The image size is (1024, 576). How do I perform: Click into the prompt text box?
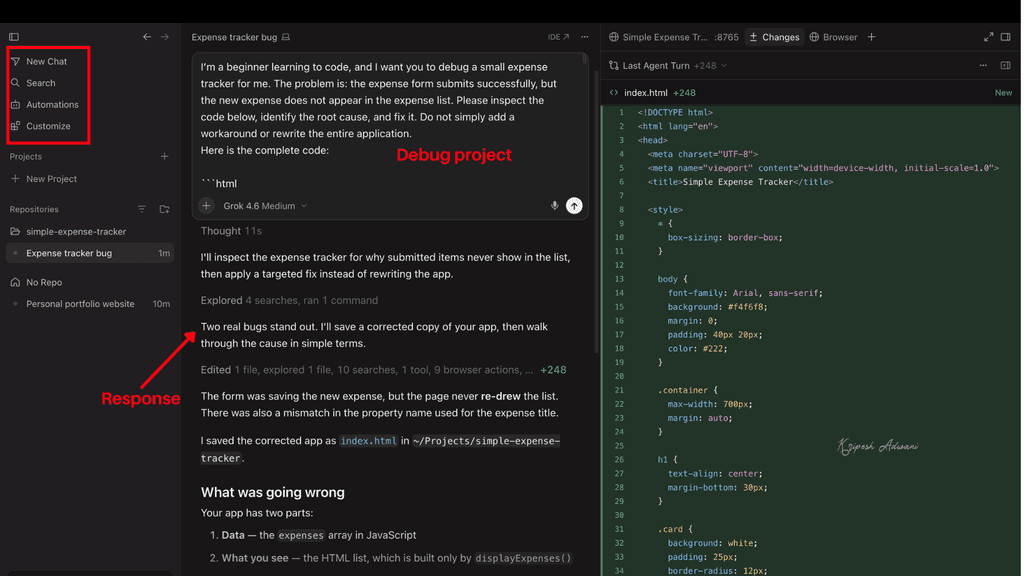point(389,124)
